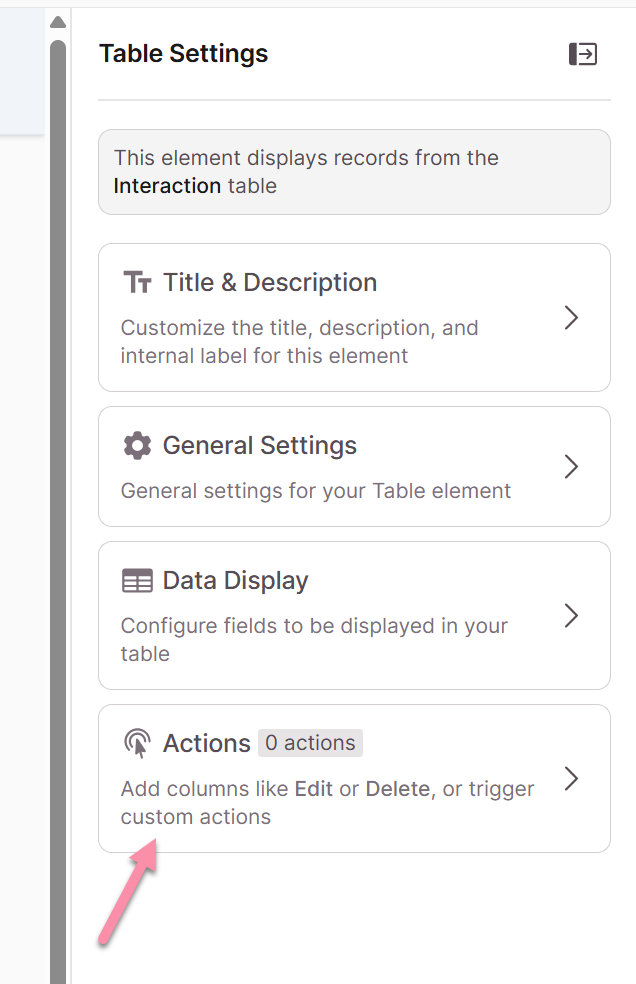The height and width of the screenshot is (984, 636).
Task: Open the Data Display heading
Action: click(235, 580)
